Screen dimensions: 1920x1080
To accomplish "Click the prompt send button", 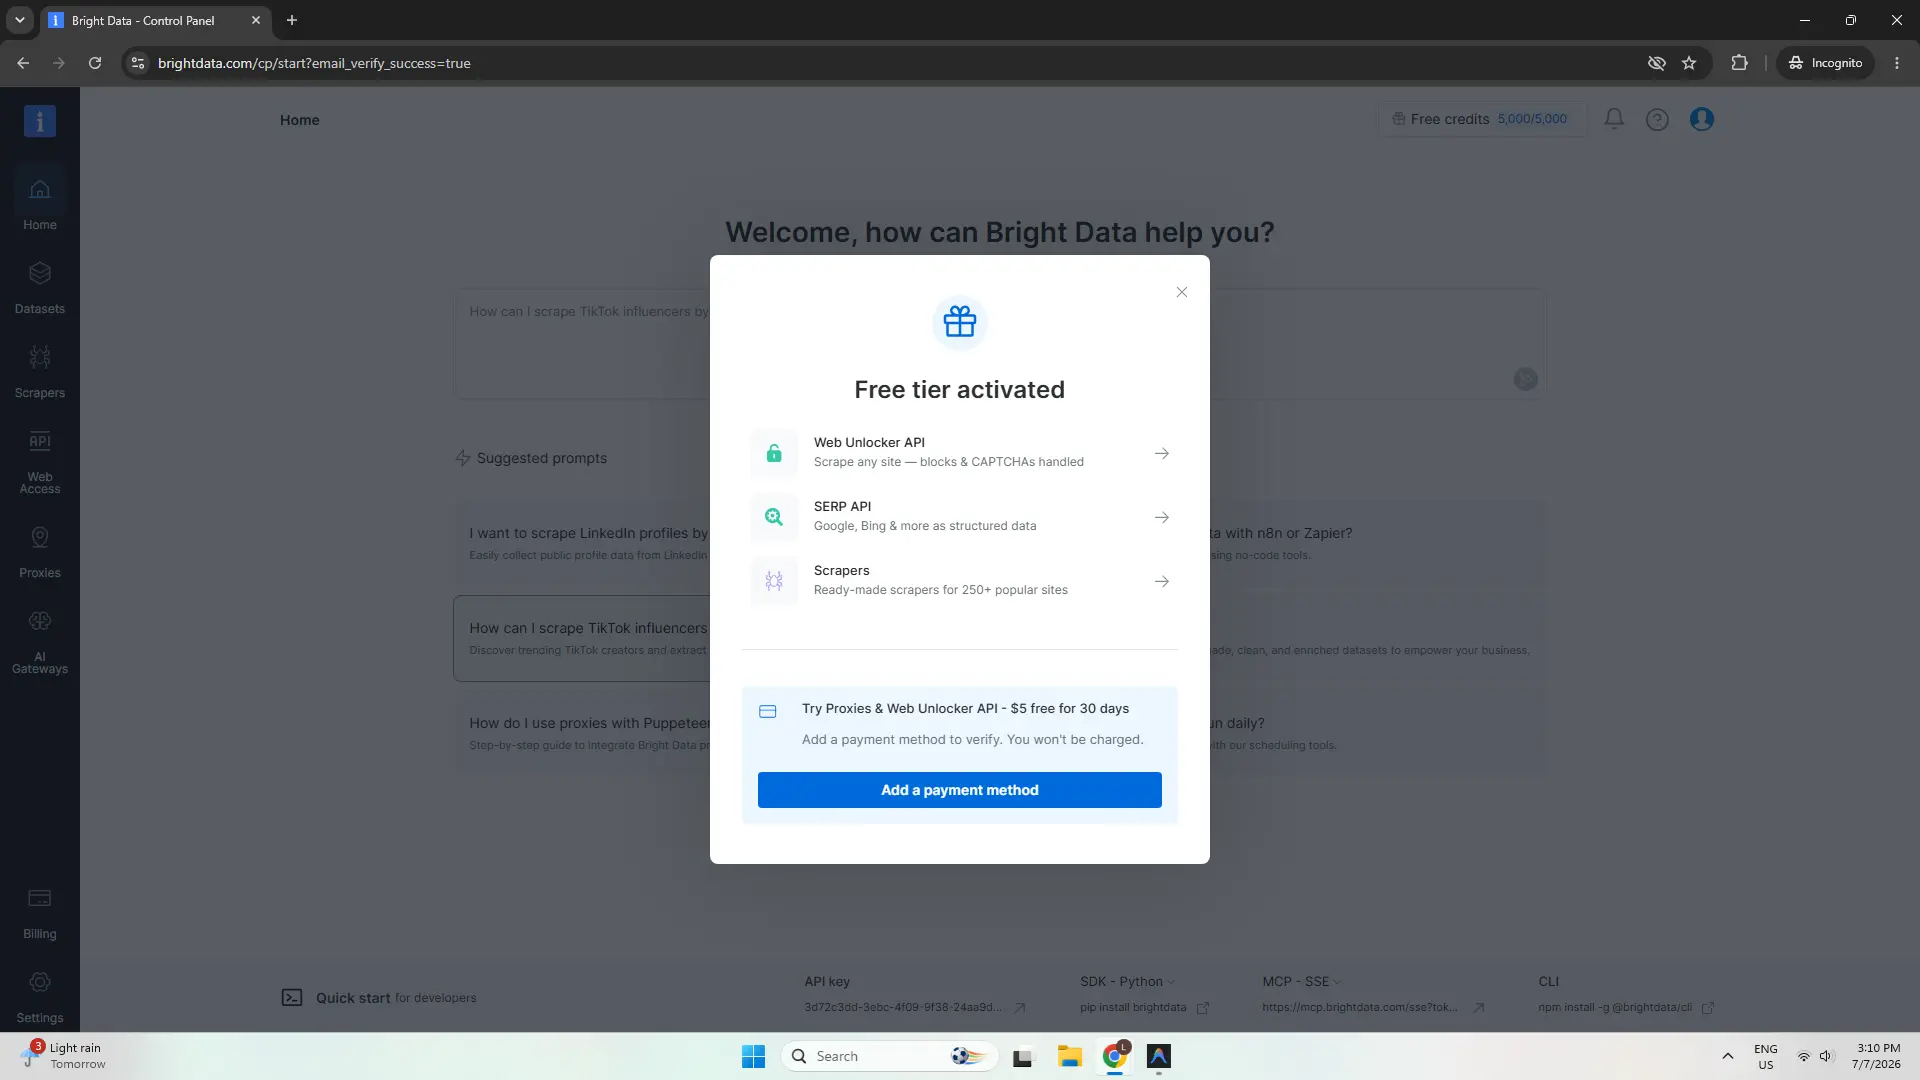I will pyautogui.click(x=1525, y=379).
